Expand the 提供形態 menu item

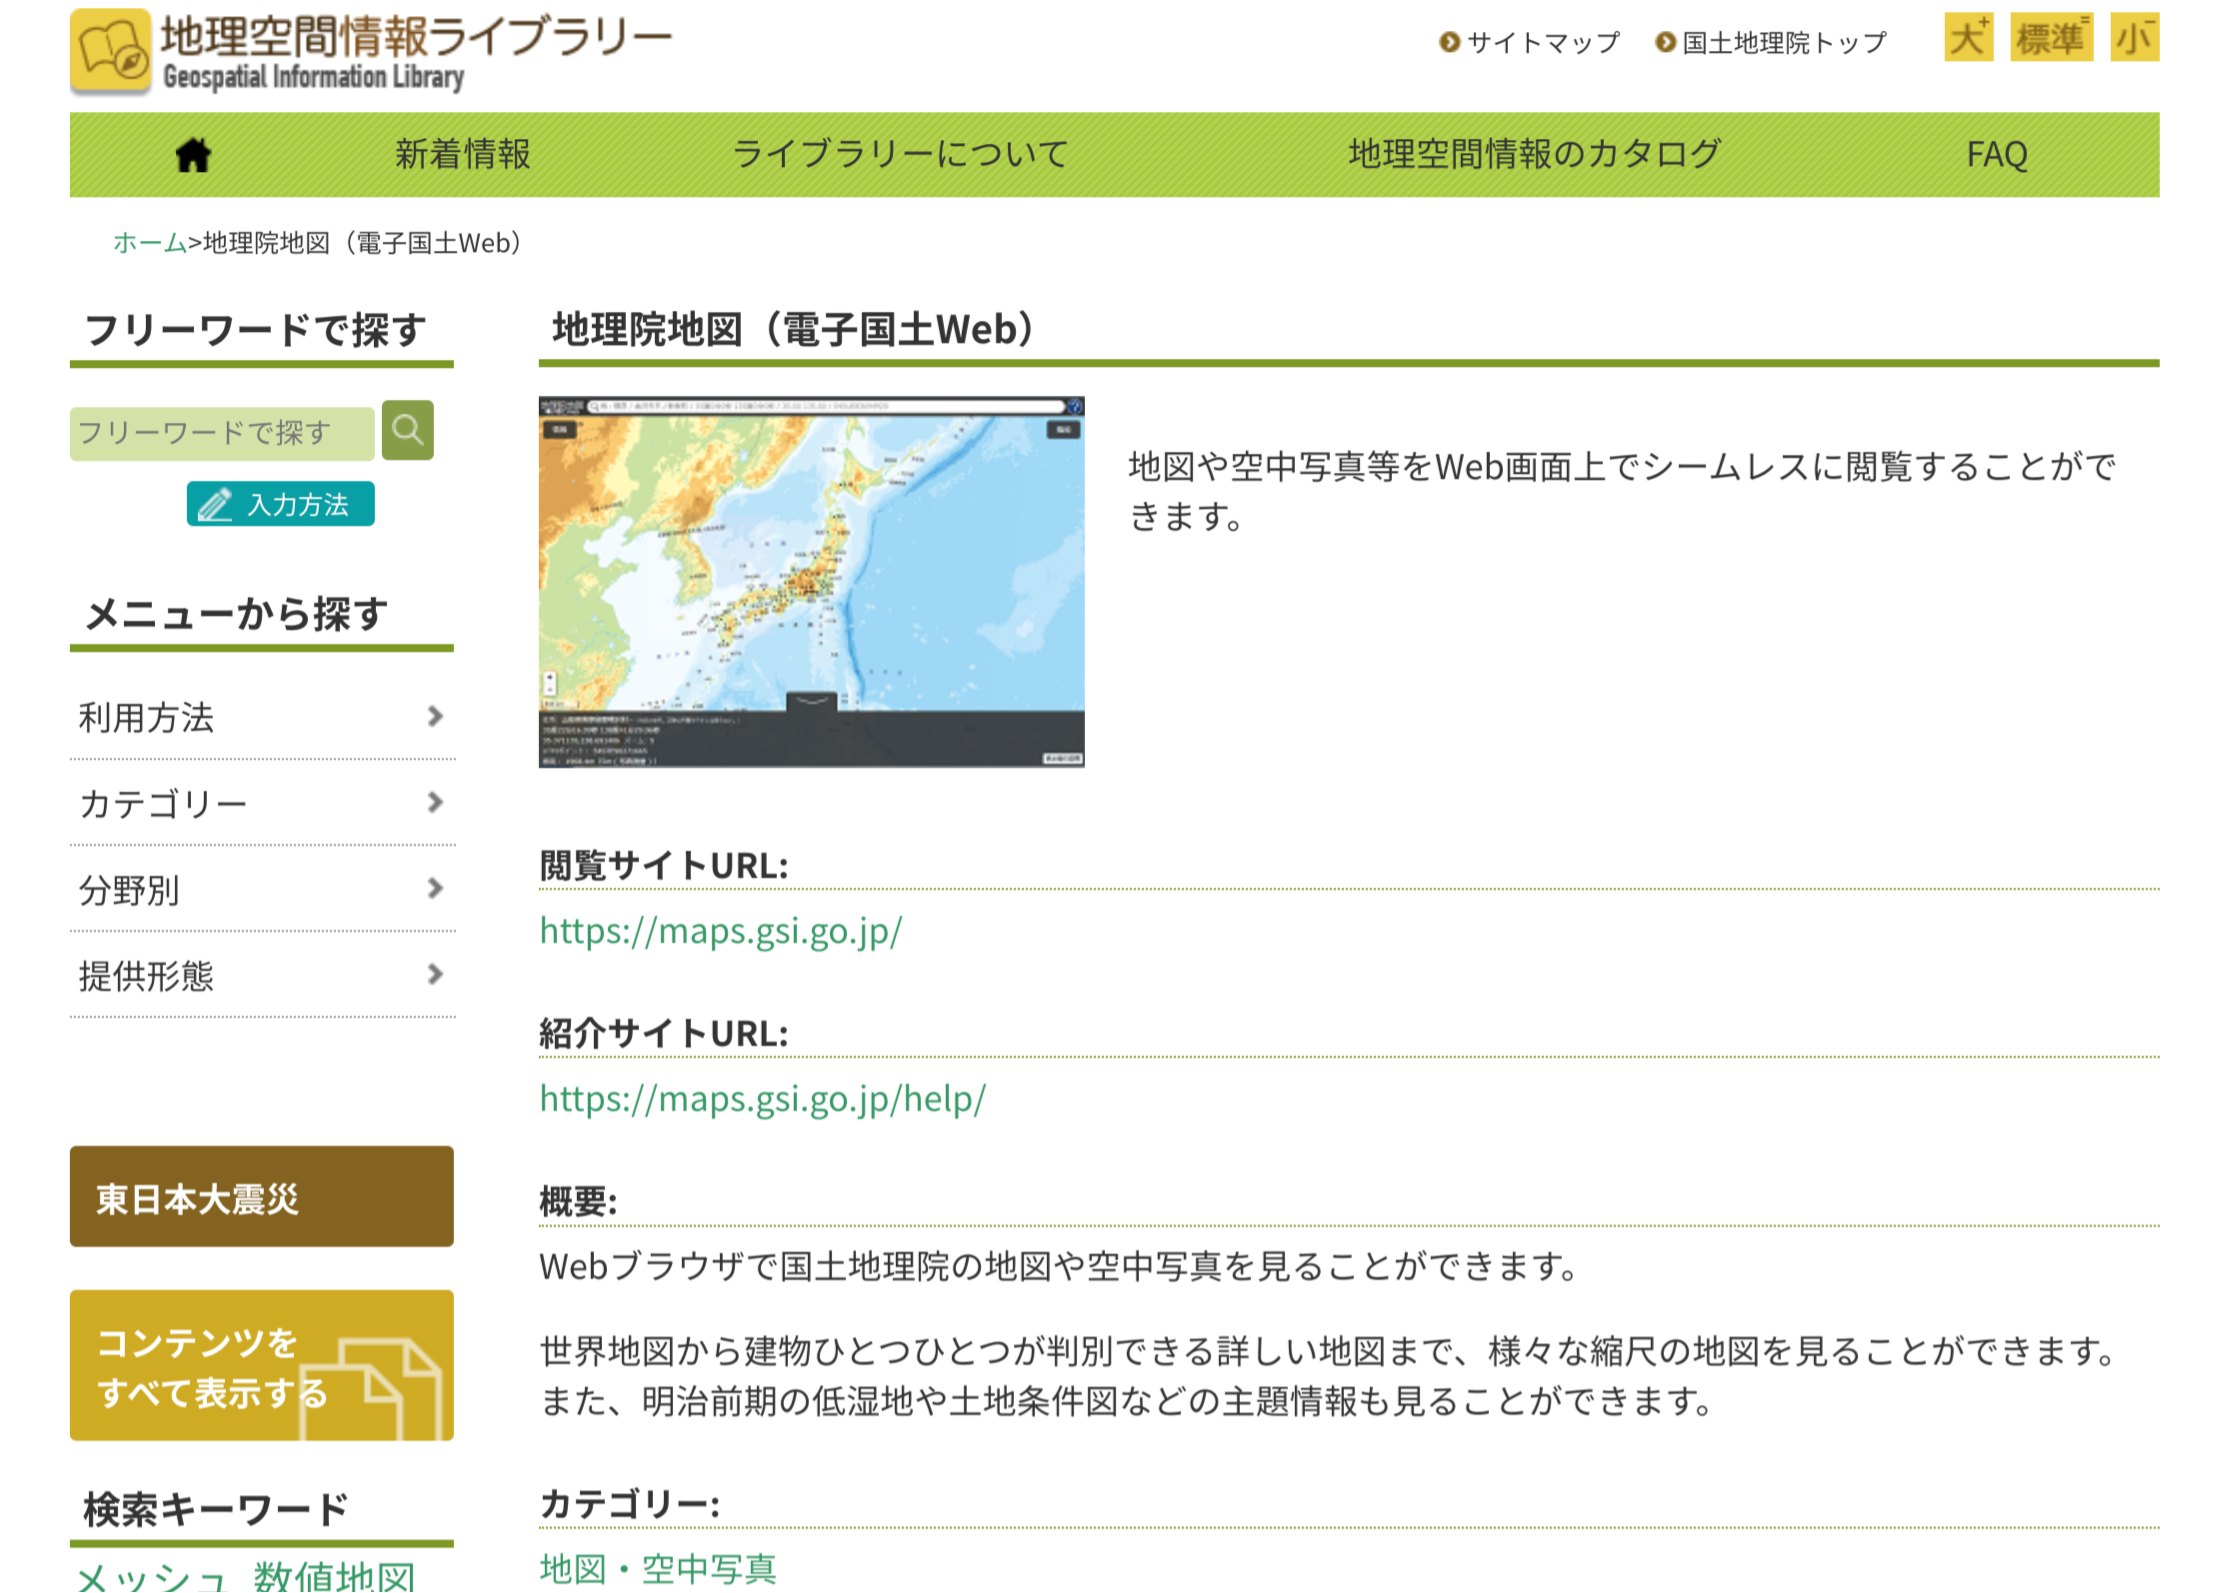(x=262, y=975)
